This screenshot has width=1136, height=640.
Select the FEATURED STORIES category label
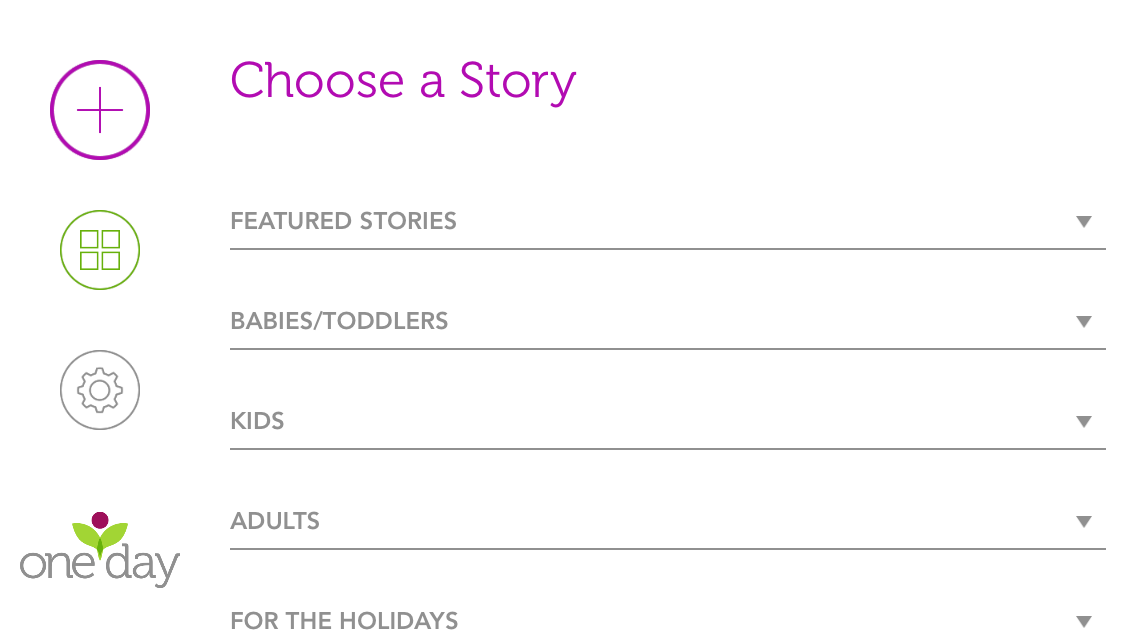[343, 221]
